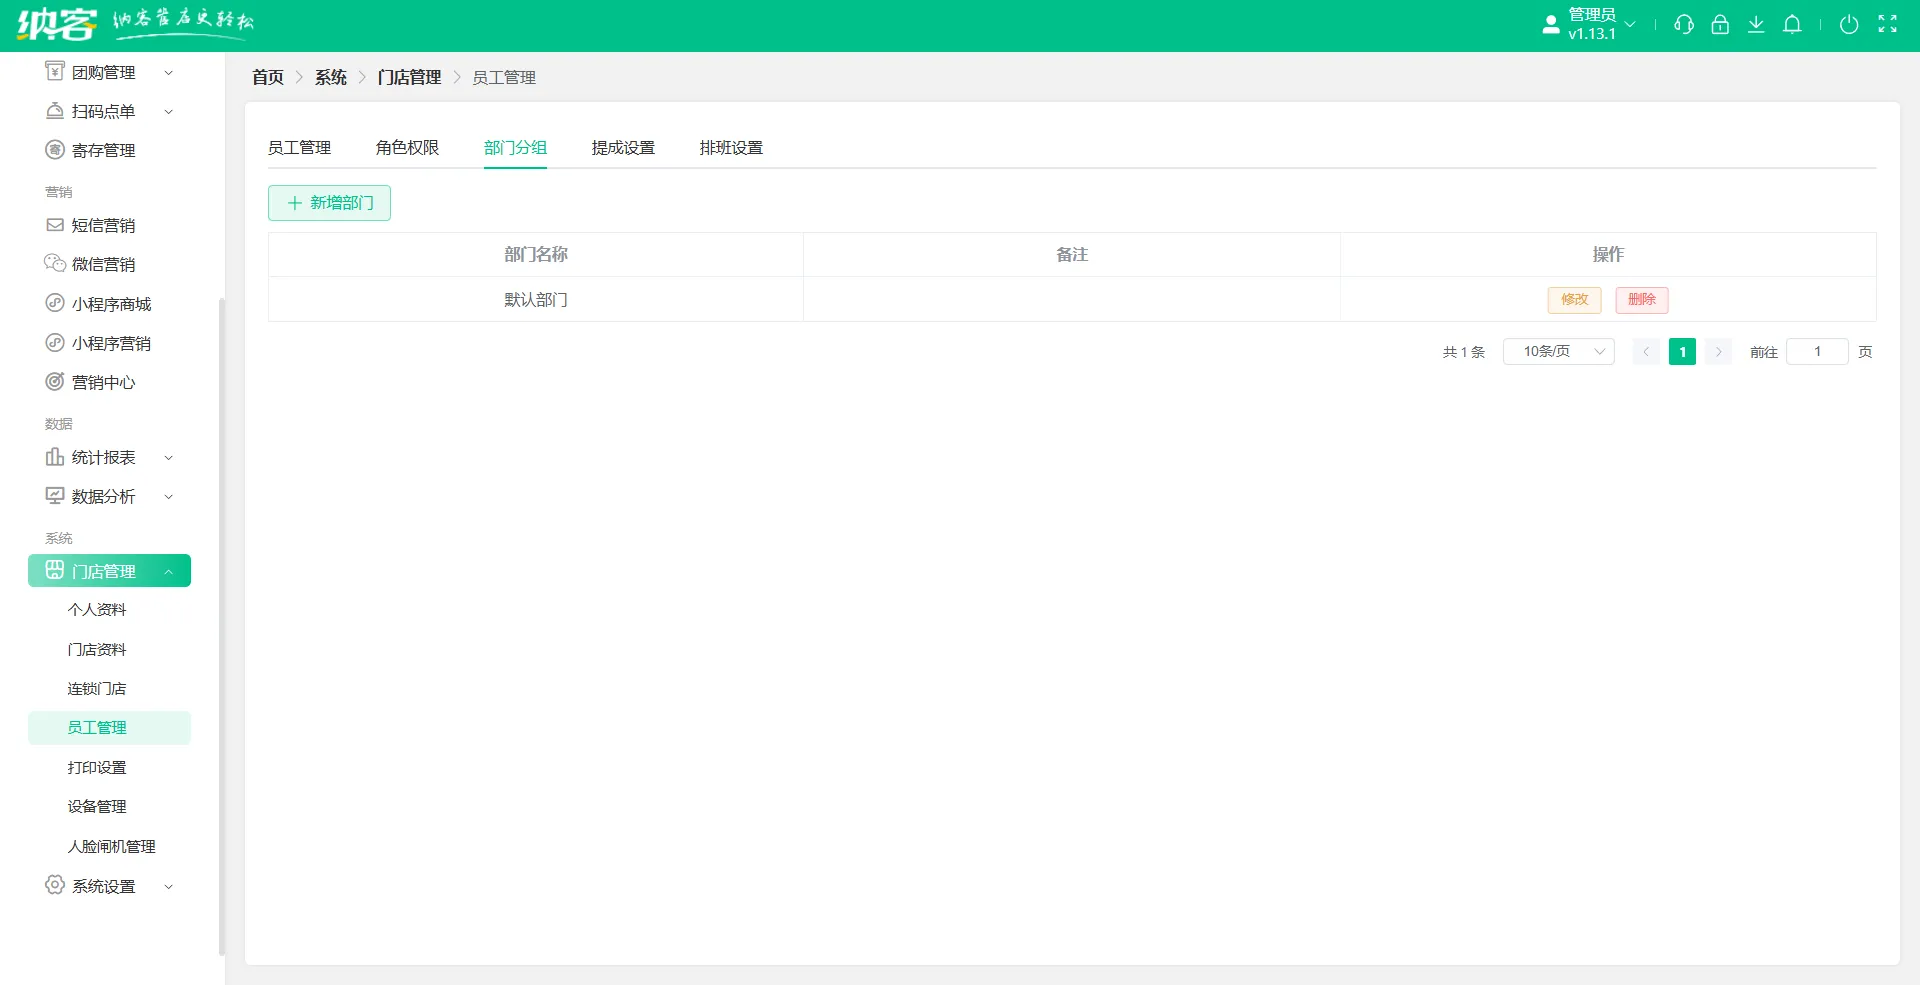Toggle fullscreen with the expand icon

1889,25
